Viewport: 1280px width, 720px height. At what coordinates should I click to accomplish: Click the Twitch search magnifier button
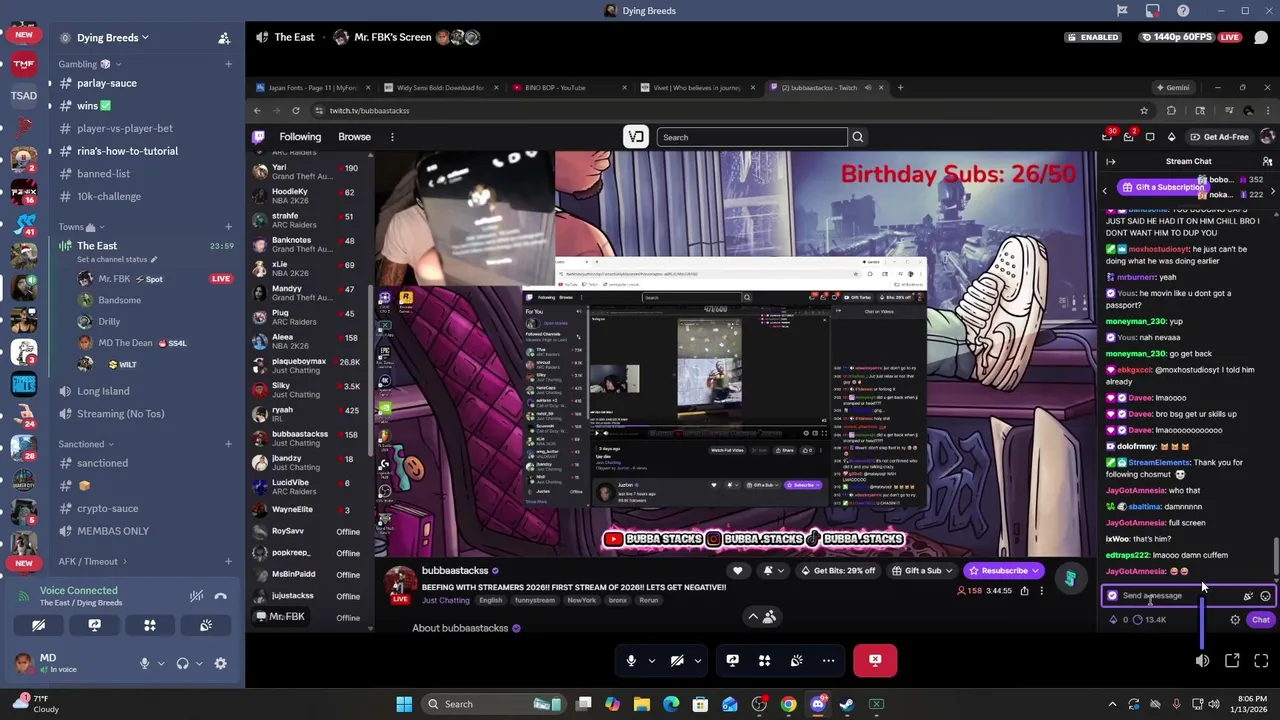tap(857, 137)
